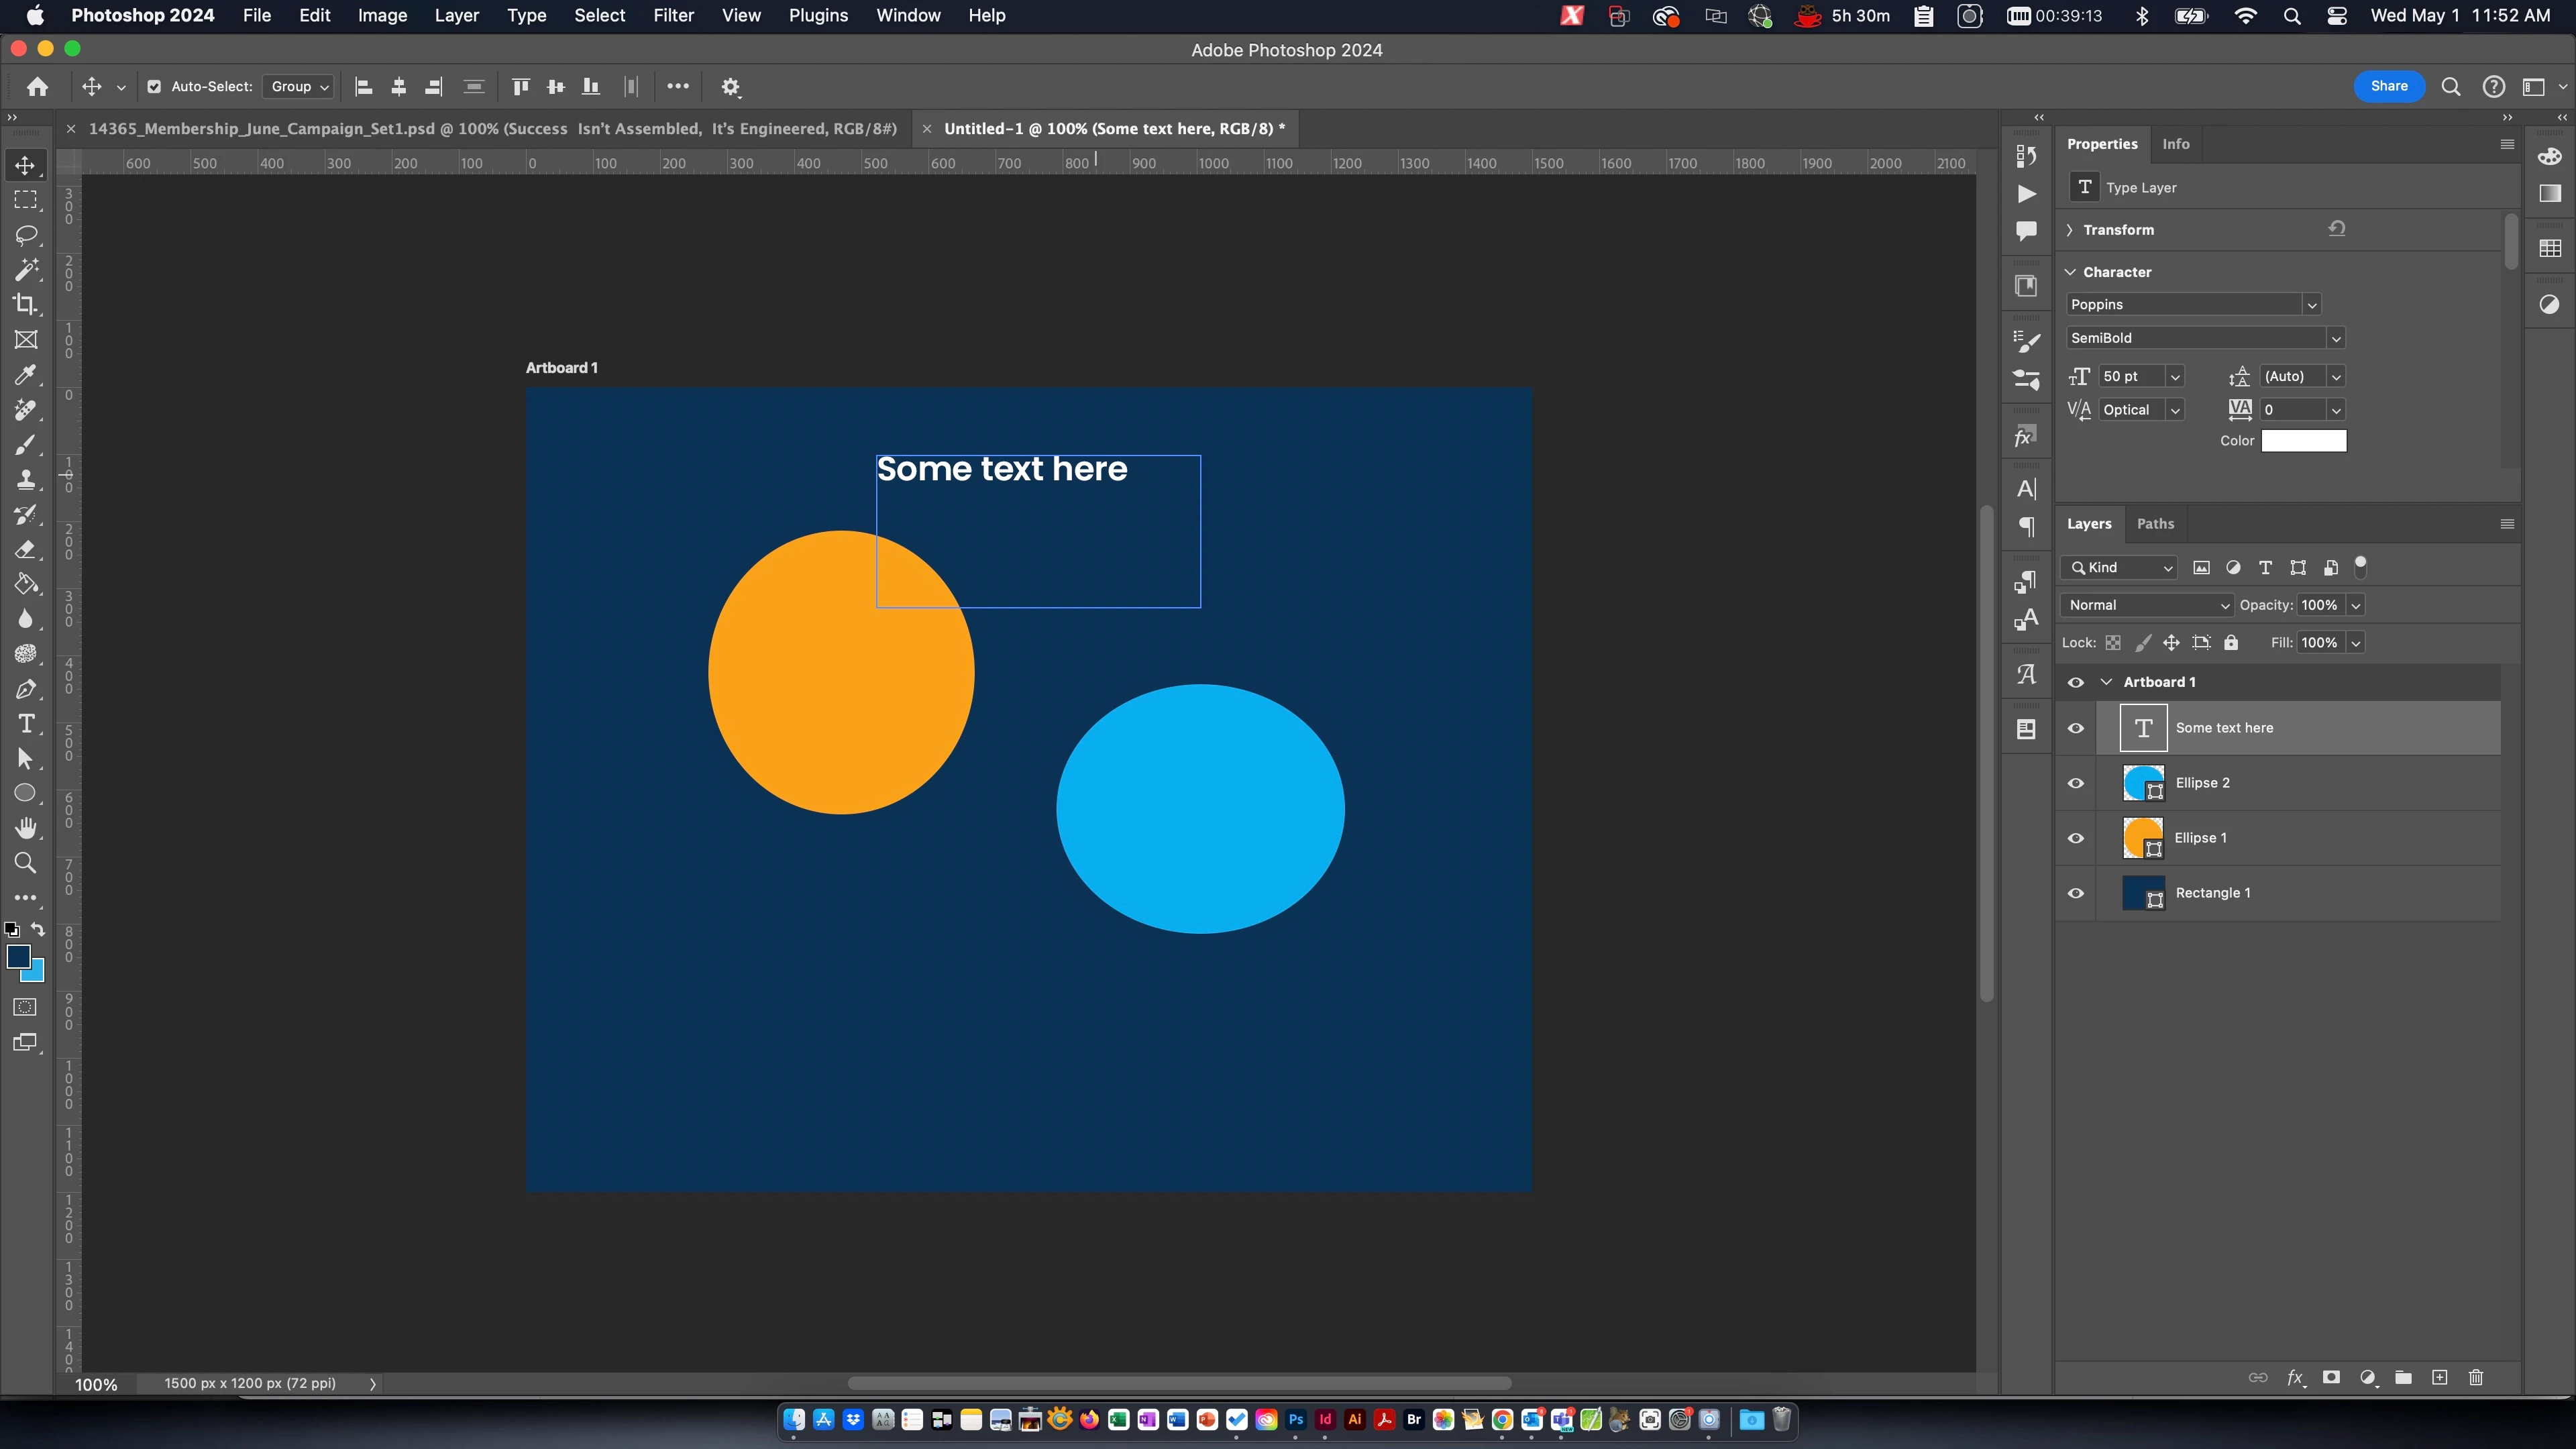Select the Hand tool

coord(26,828)
